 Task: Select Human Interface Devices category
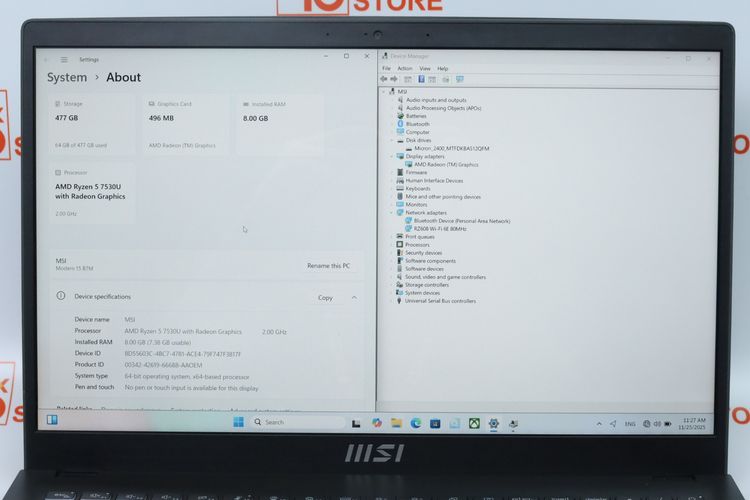point(434,180)
